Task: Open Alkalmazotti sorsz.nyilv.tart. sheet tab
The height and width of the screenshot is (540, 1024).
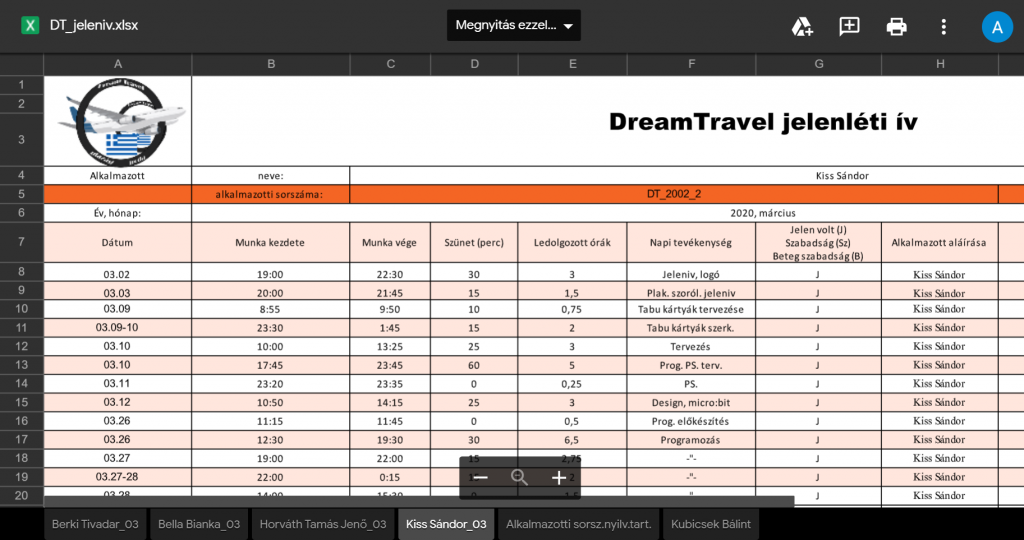Action: (x=578, y=524)
